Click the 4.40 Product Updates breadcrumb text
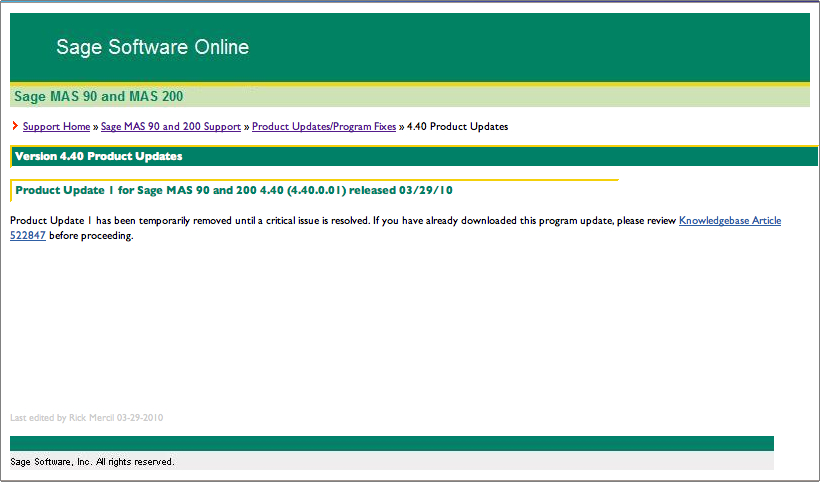This screenshot has height=482, width=820. (458, 127)
